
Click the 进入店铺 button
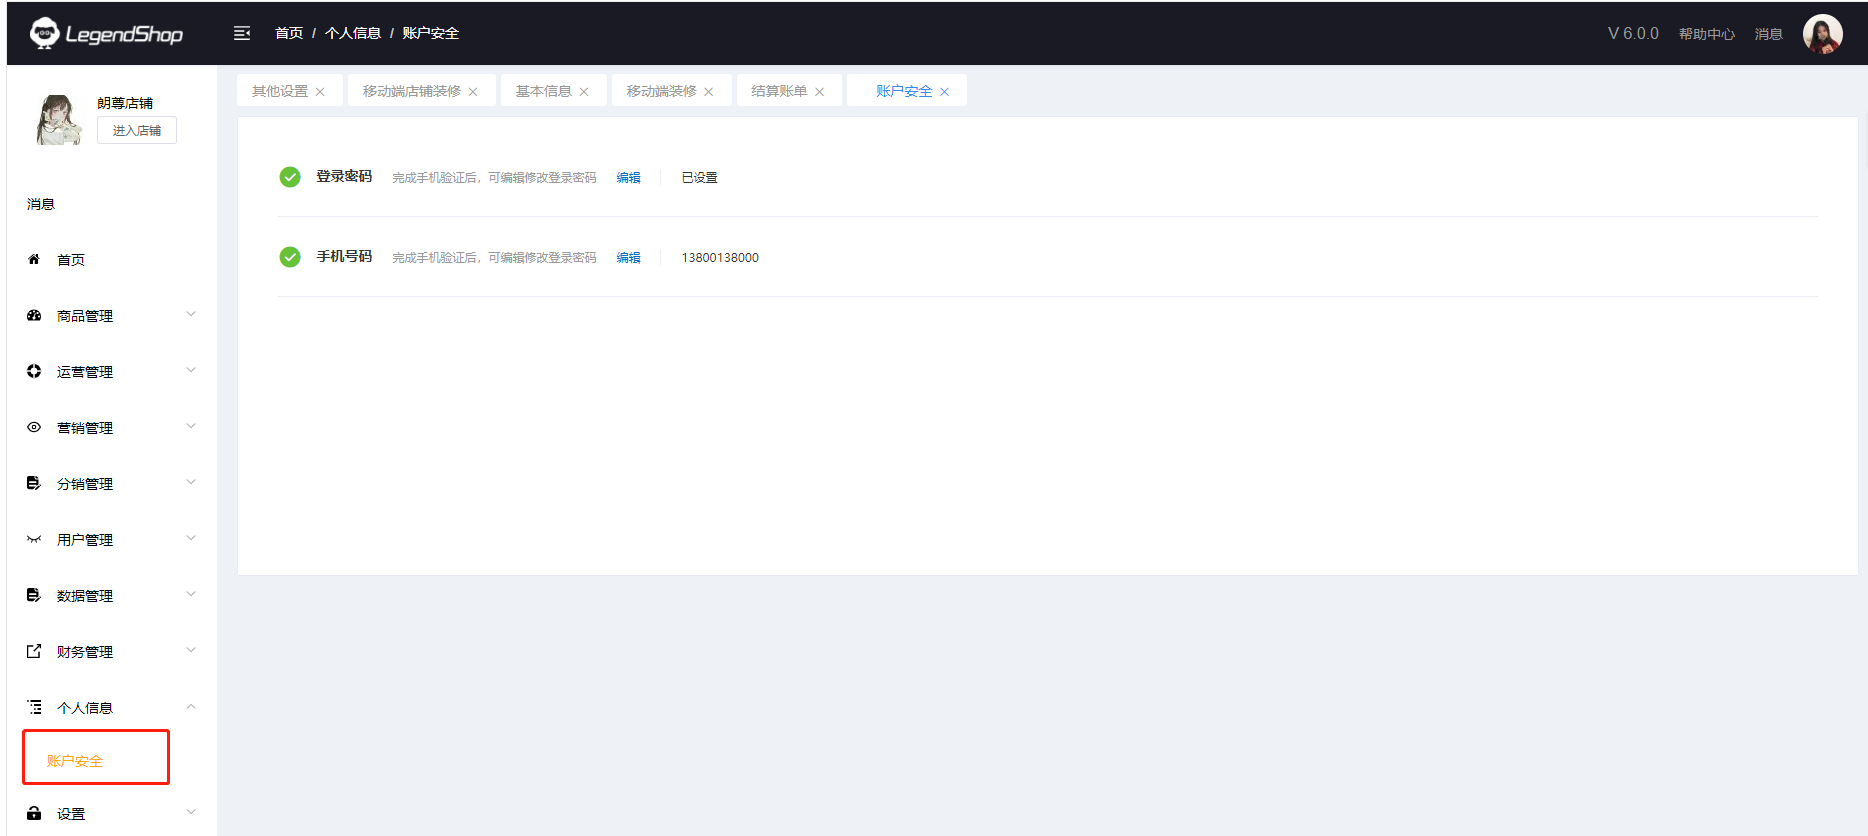[137, 131]
